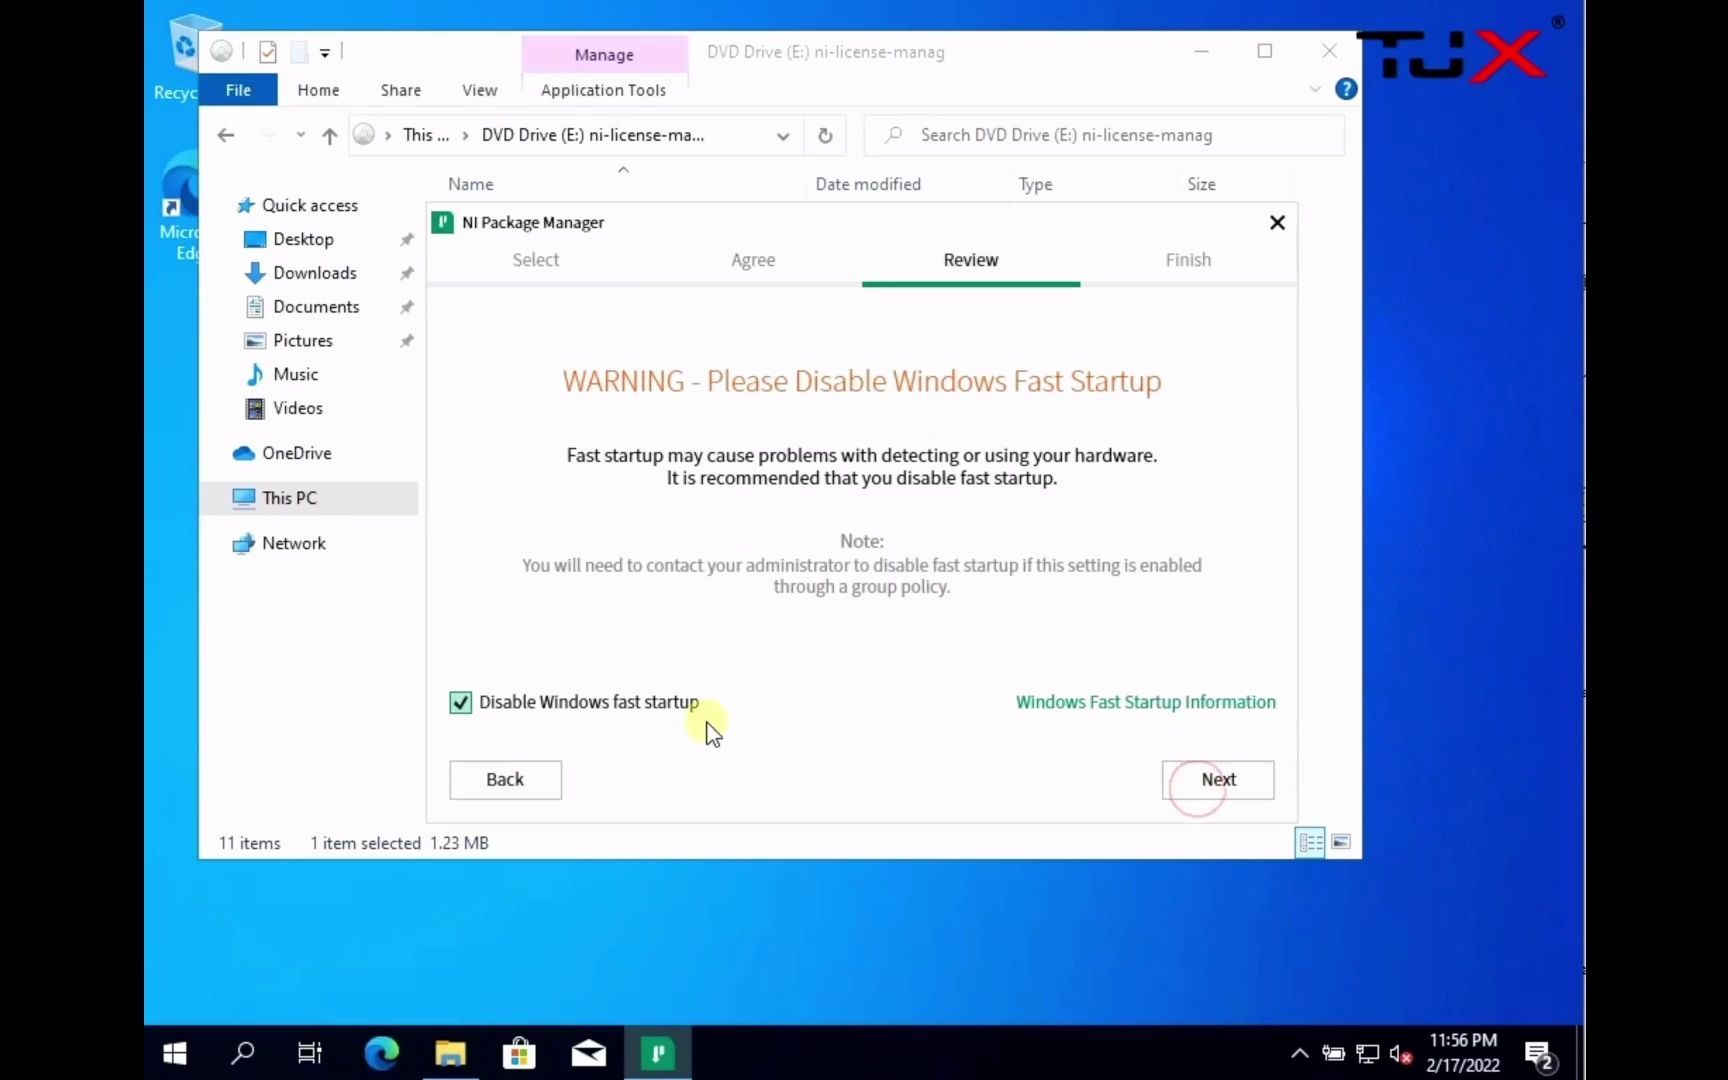Sort by the Name column header

(471, 184)
